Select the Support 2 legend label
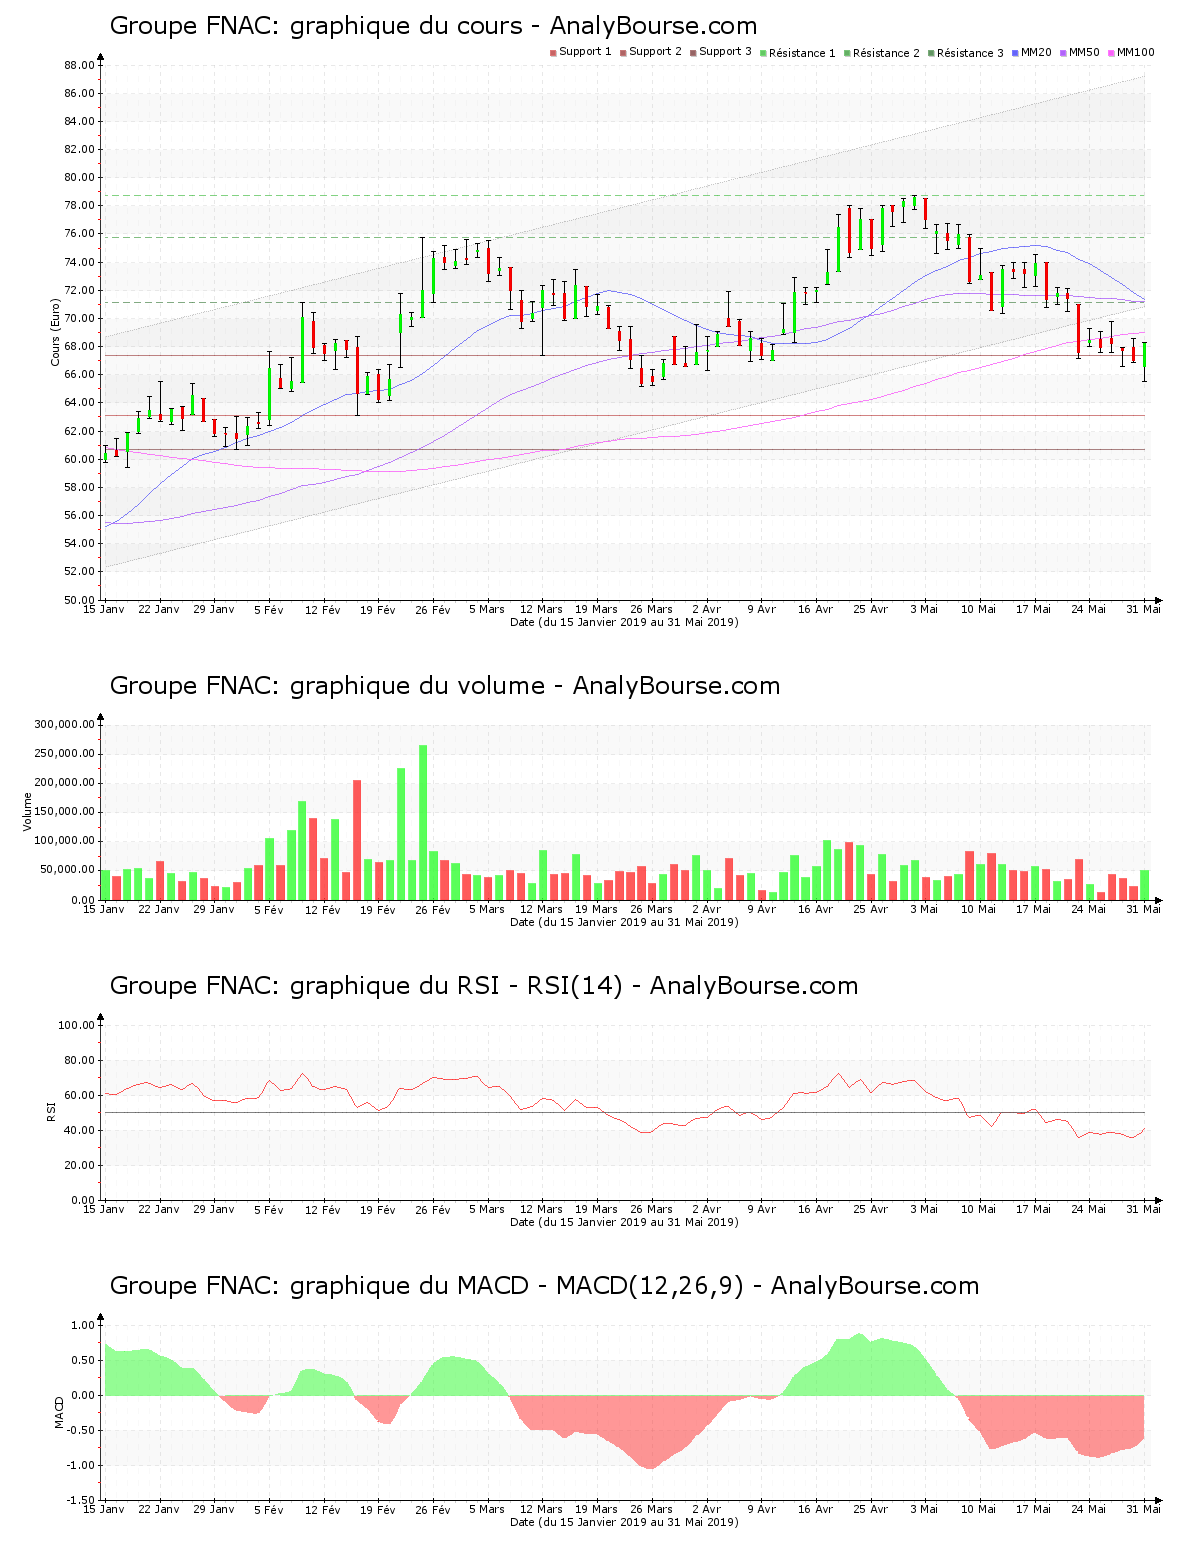The image size is (1200, 1550). tap(655, 52)
